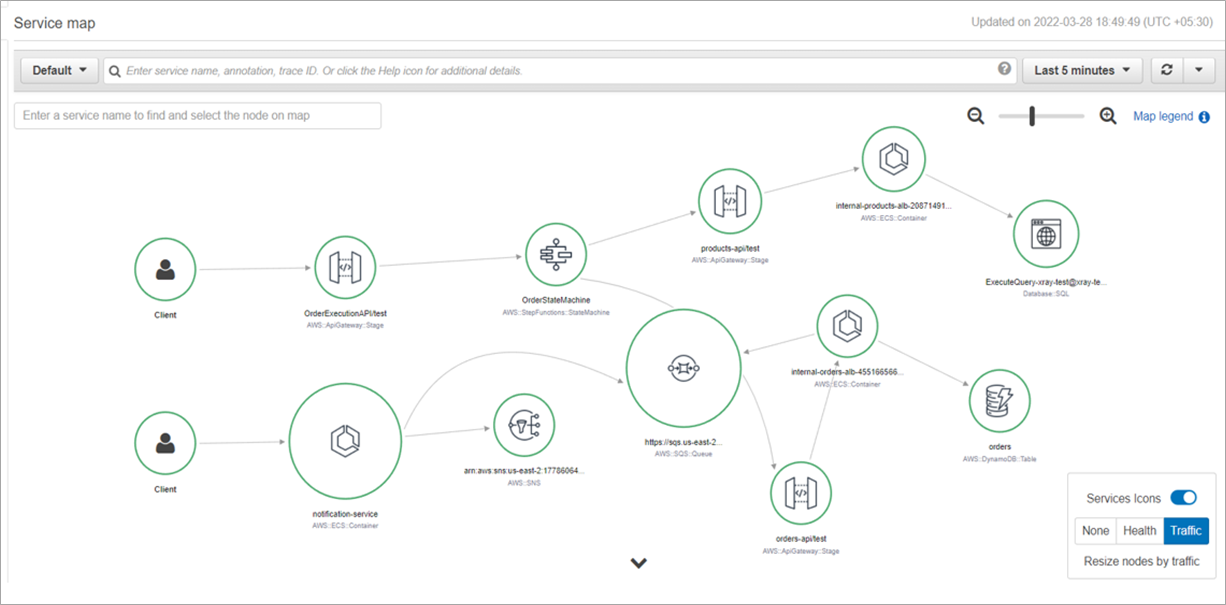Image resolution: width=1226 pixels, height=605 pixels.
Task: Open the orders-api/test API Gateway node
Action: click(801, 493)
